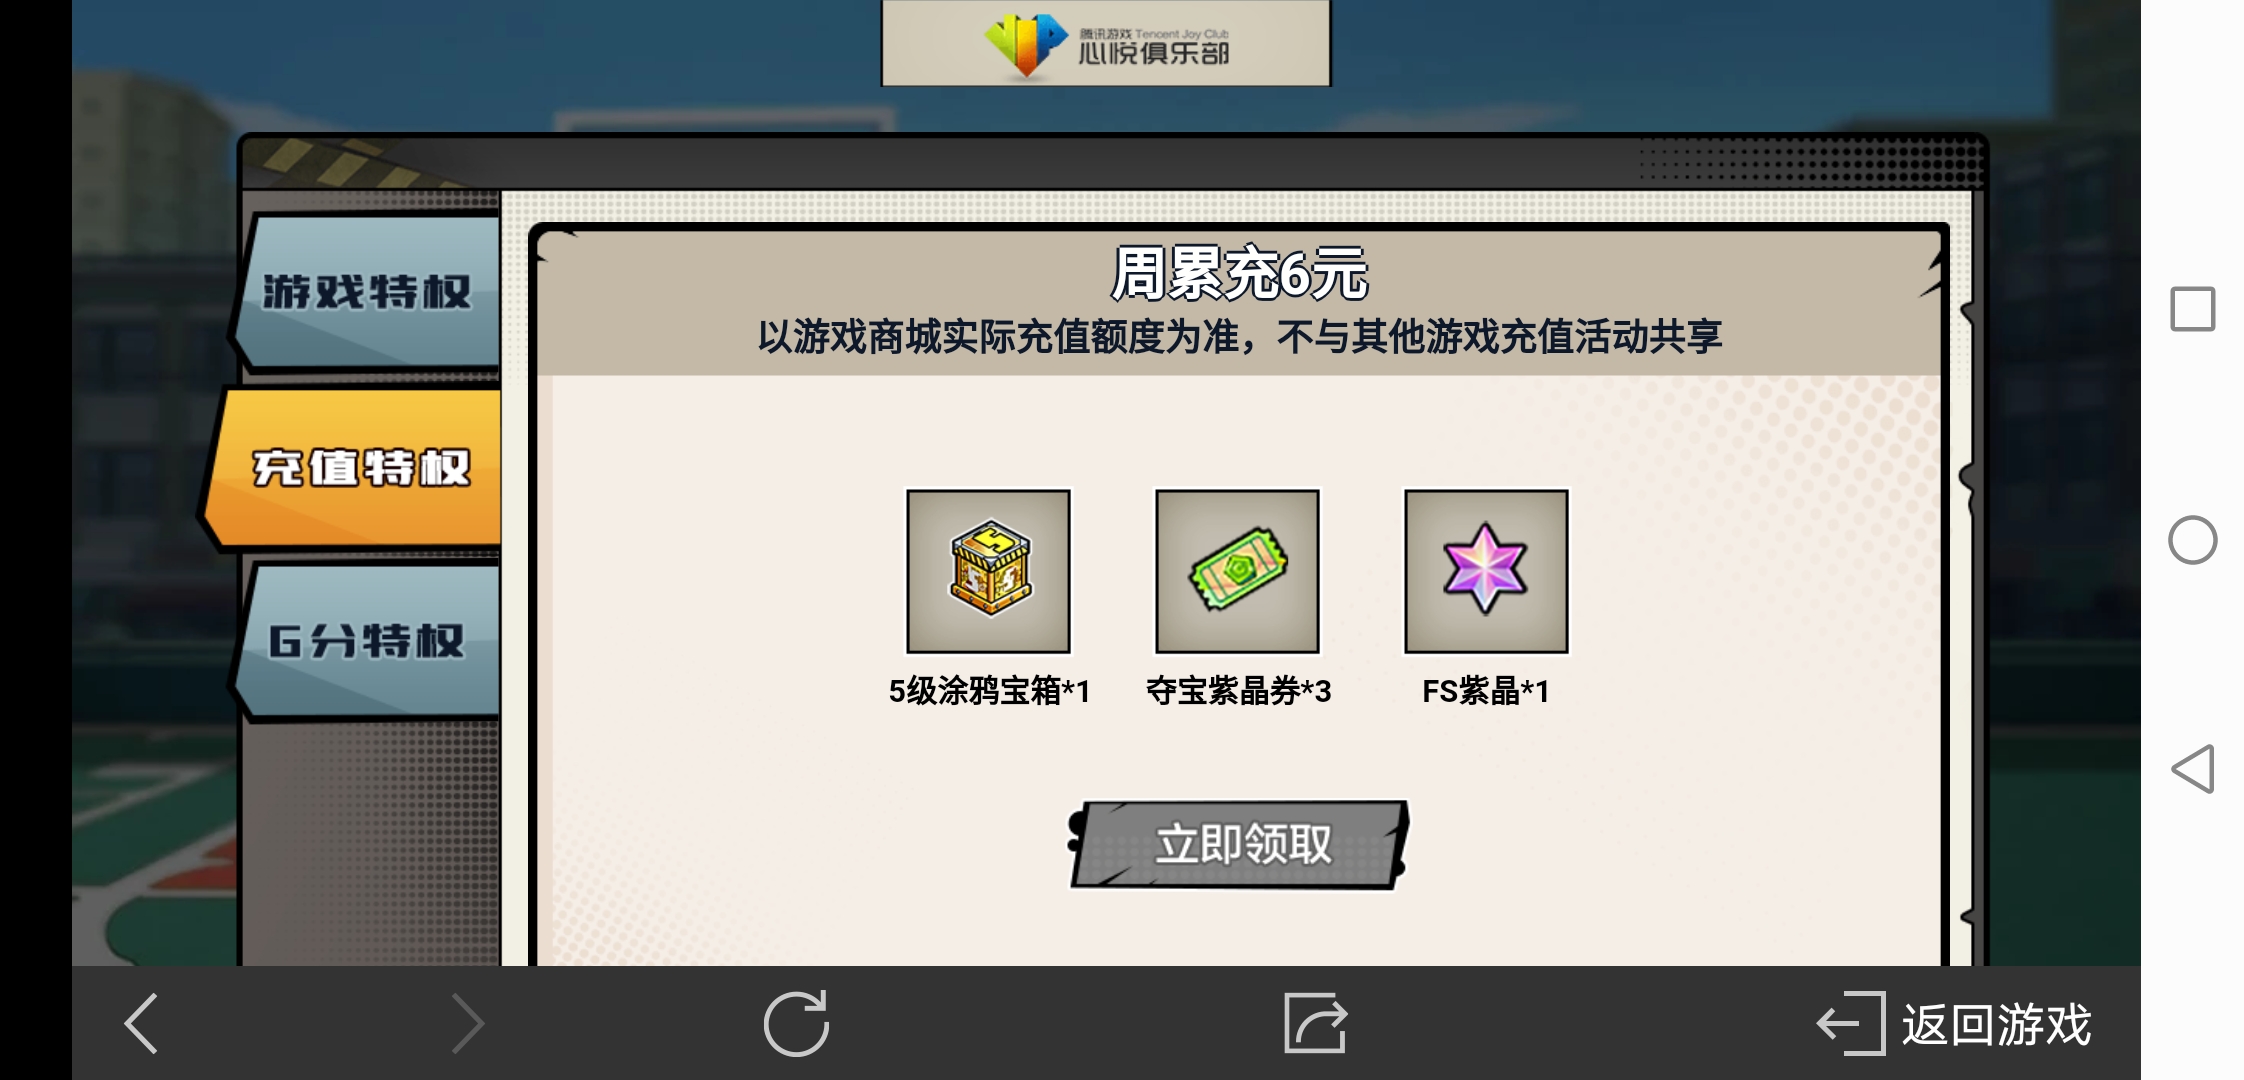Tap the FS紫晶*1 label text
The image size is (2244, 1080).
coord(1486,691)
